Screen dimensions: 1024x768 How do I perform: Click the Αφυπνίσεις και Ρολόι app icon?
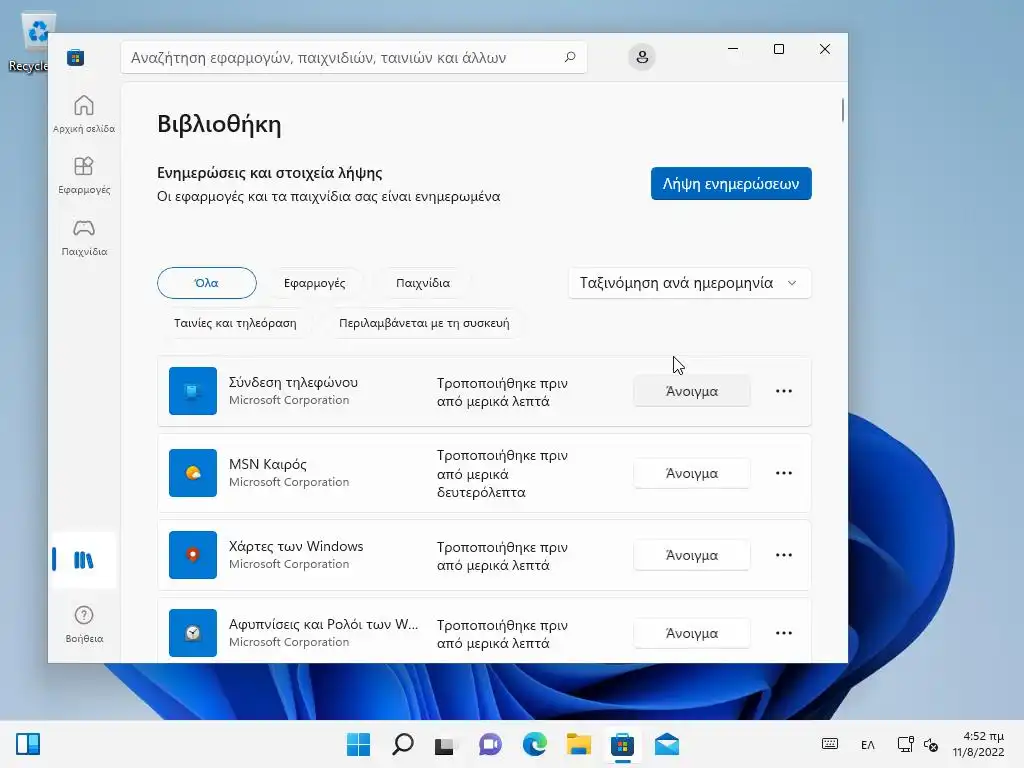193,633
